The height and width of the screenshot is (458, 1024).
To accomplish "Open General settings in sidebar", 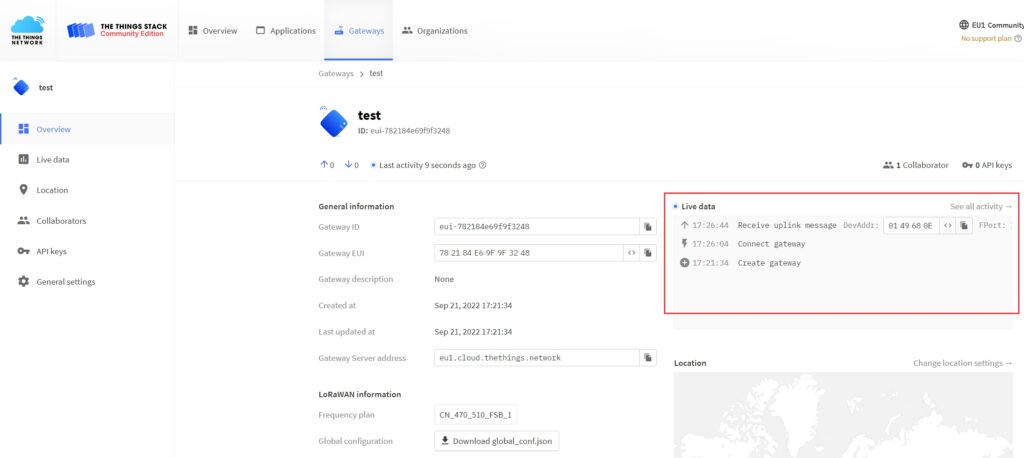I will tap(65, 282).
